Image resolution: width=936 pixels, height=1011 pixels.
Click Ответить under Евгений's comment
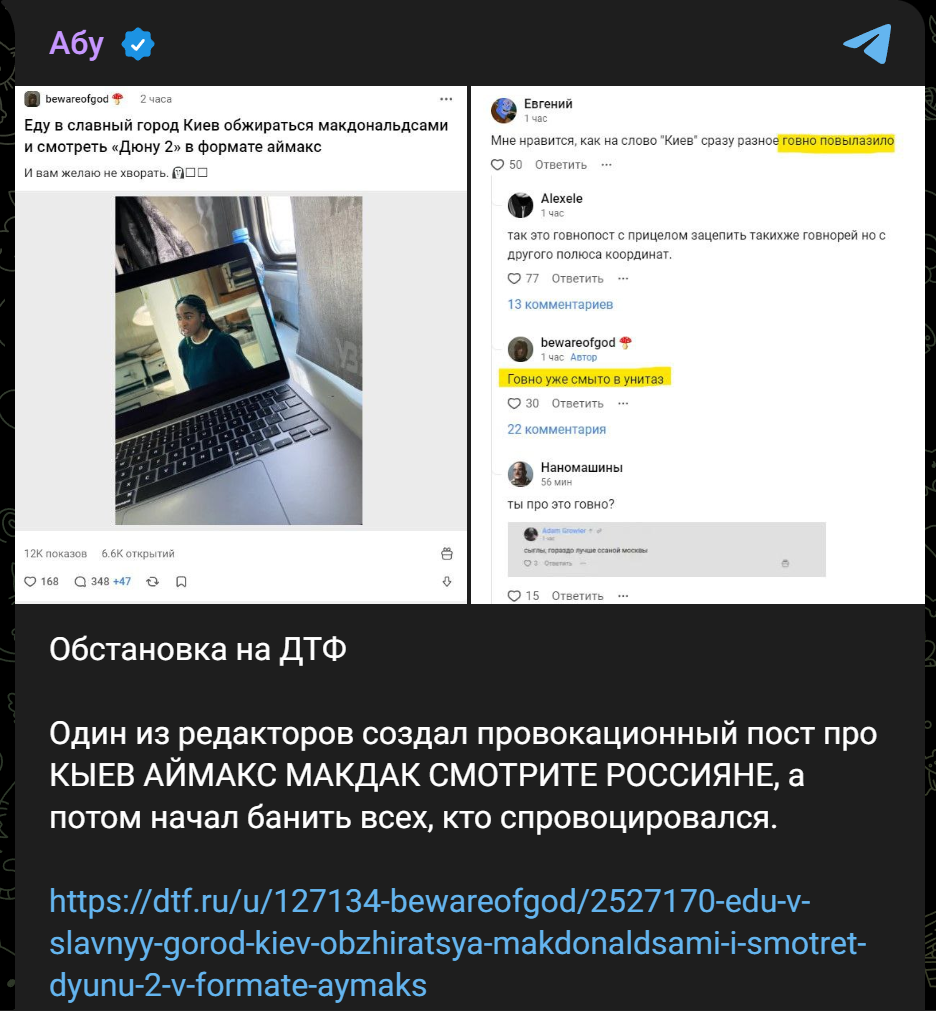coord(561,165)
